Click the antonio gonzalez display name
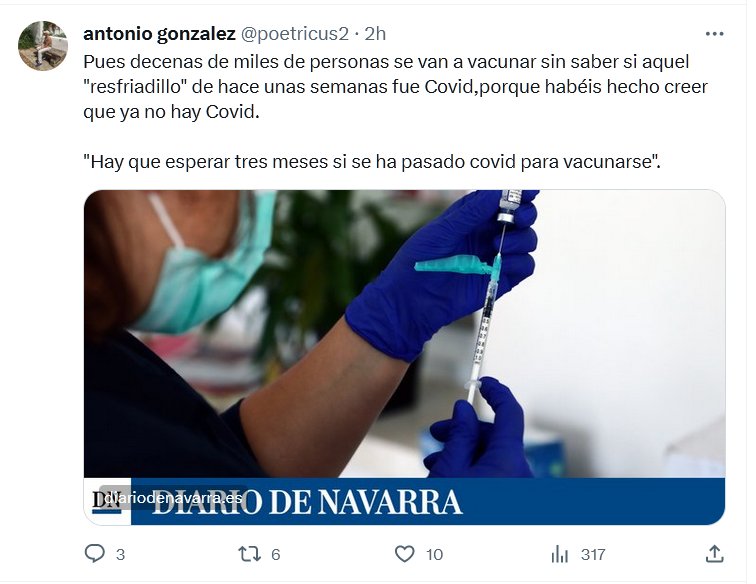 point(160,34)
